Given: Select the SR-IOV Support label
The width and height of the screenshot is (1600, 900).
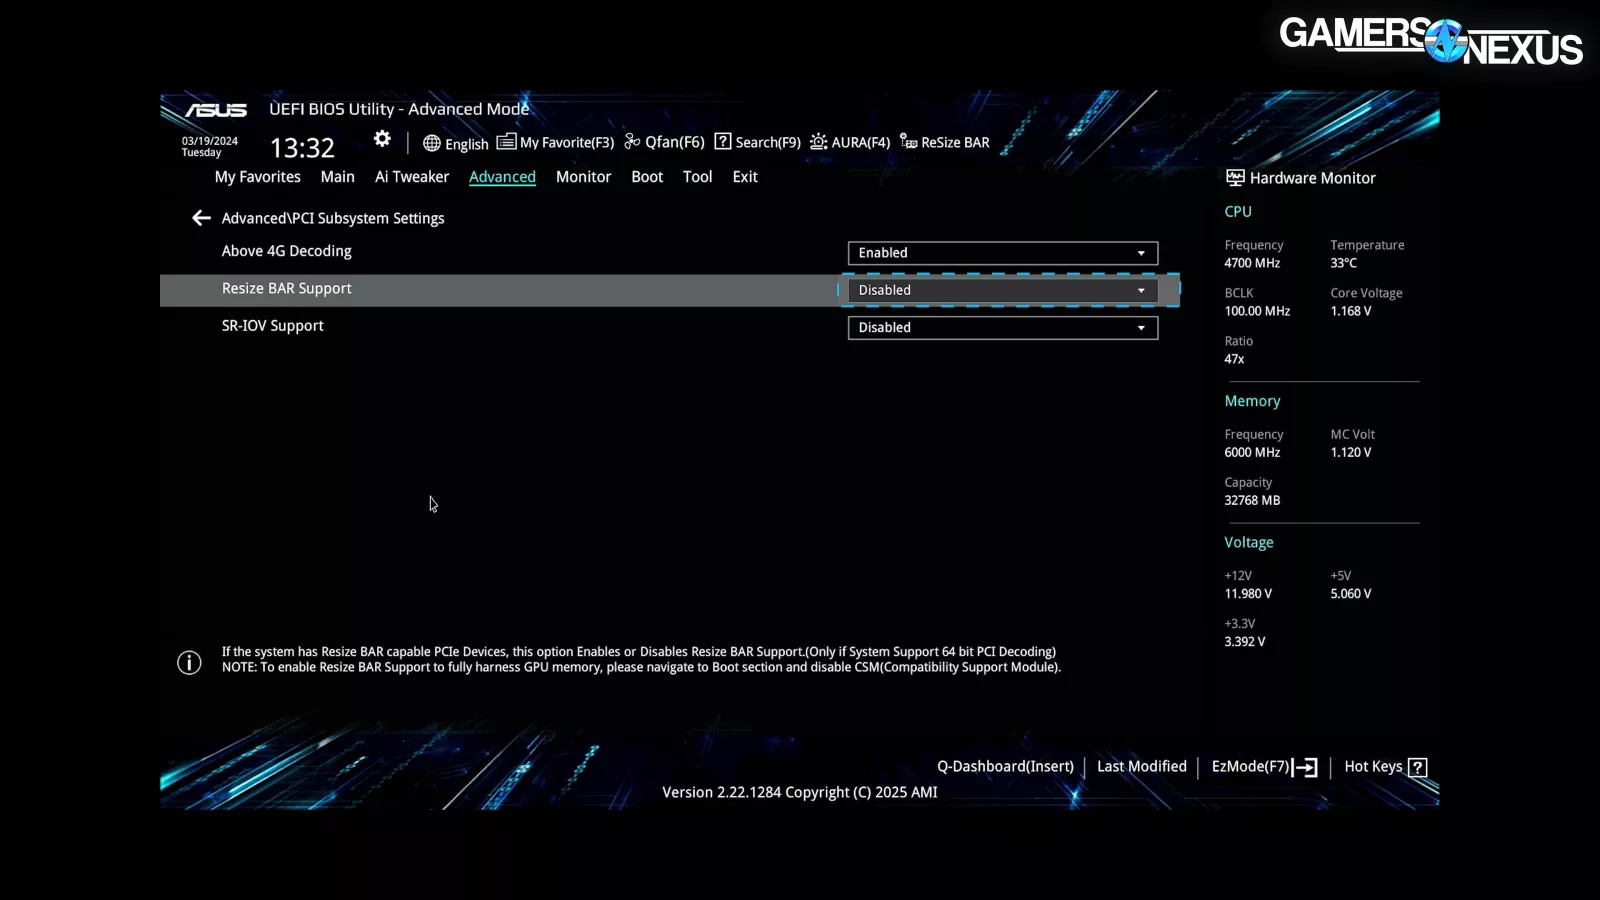Looking at the screenshot, I should pos(273,326).
